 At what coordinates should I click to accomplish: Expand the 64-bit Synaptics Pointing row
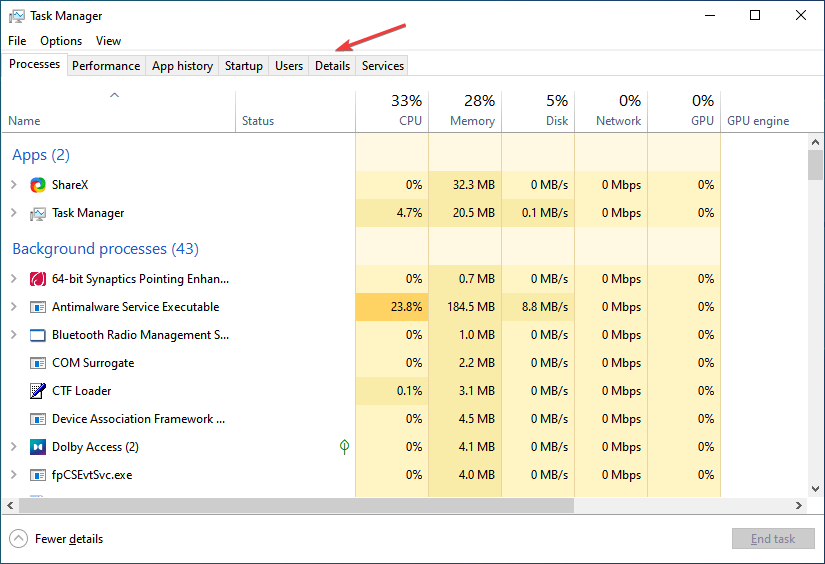click(14, 279)
